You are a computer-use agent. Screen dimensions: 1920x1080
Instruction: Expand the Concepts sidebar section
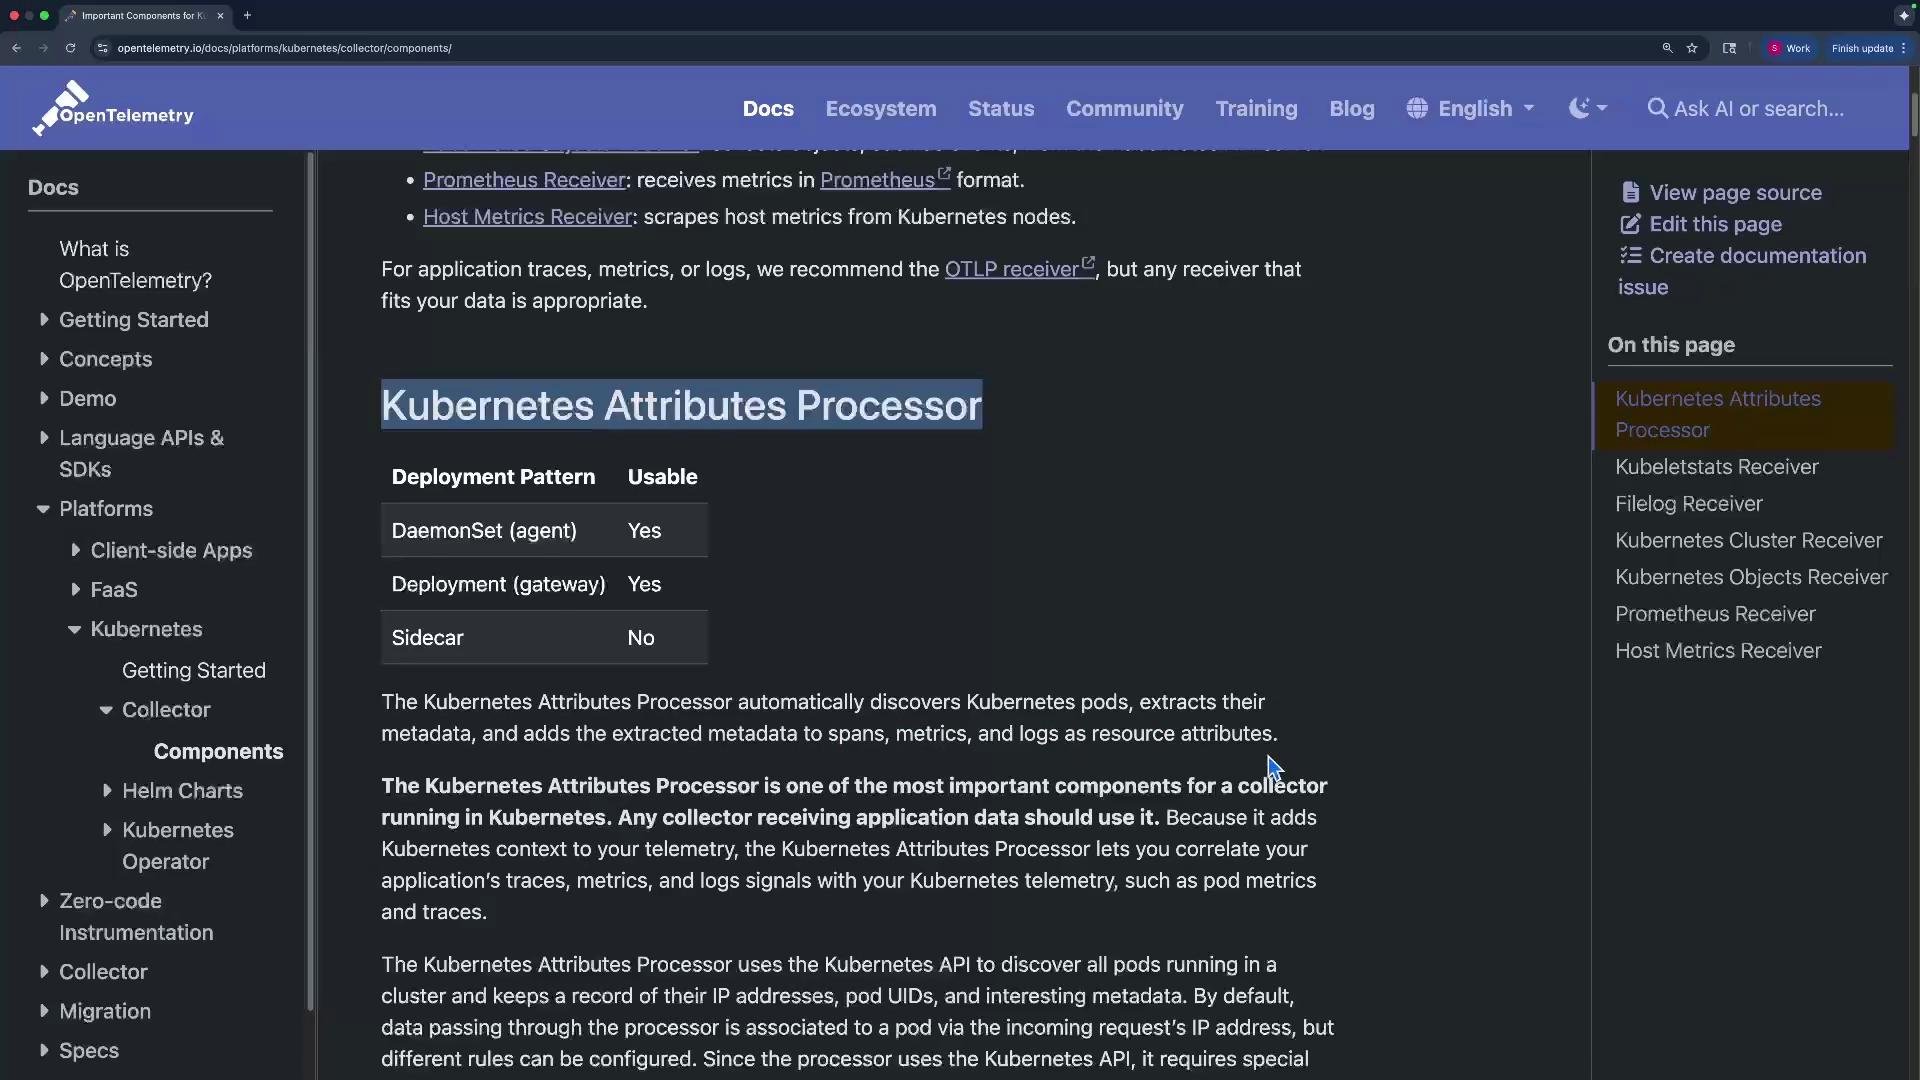(44, 358)
